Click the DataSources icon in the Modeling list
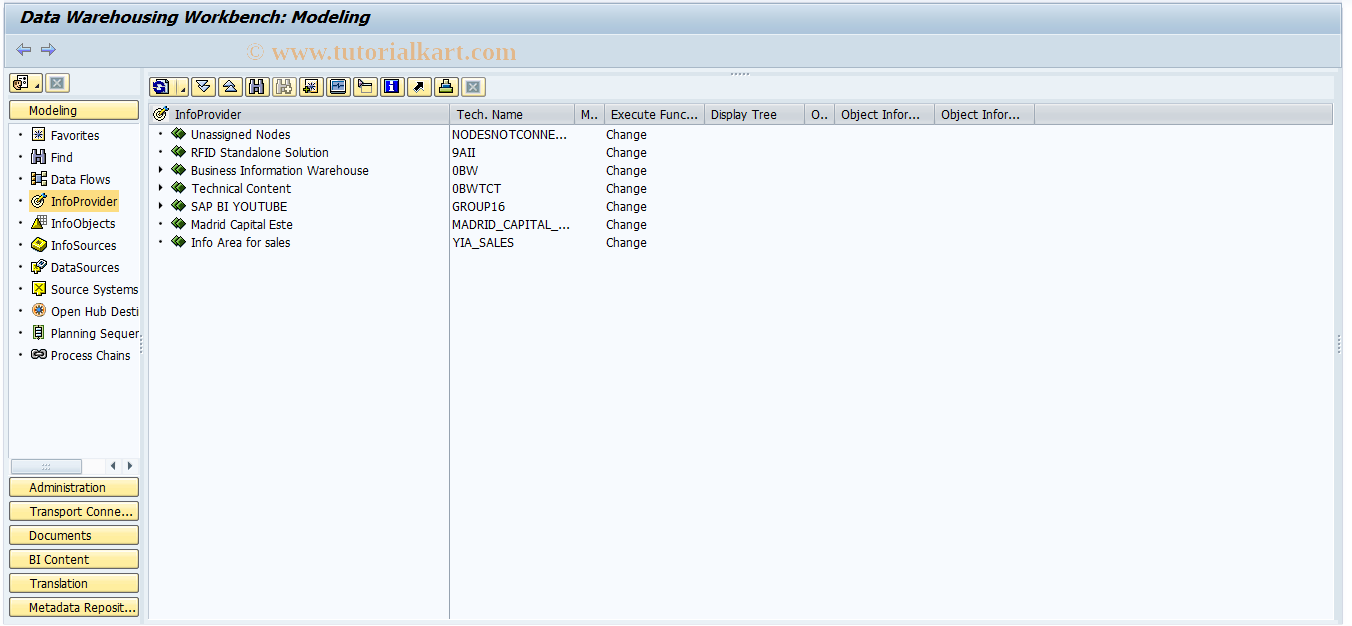This screenshot has height=626, width=1352. [39, 267]
